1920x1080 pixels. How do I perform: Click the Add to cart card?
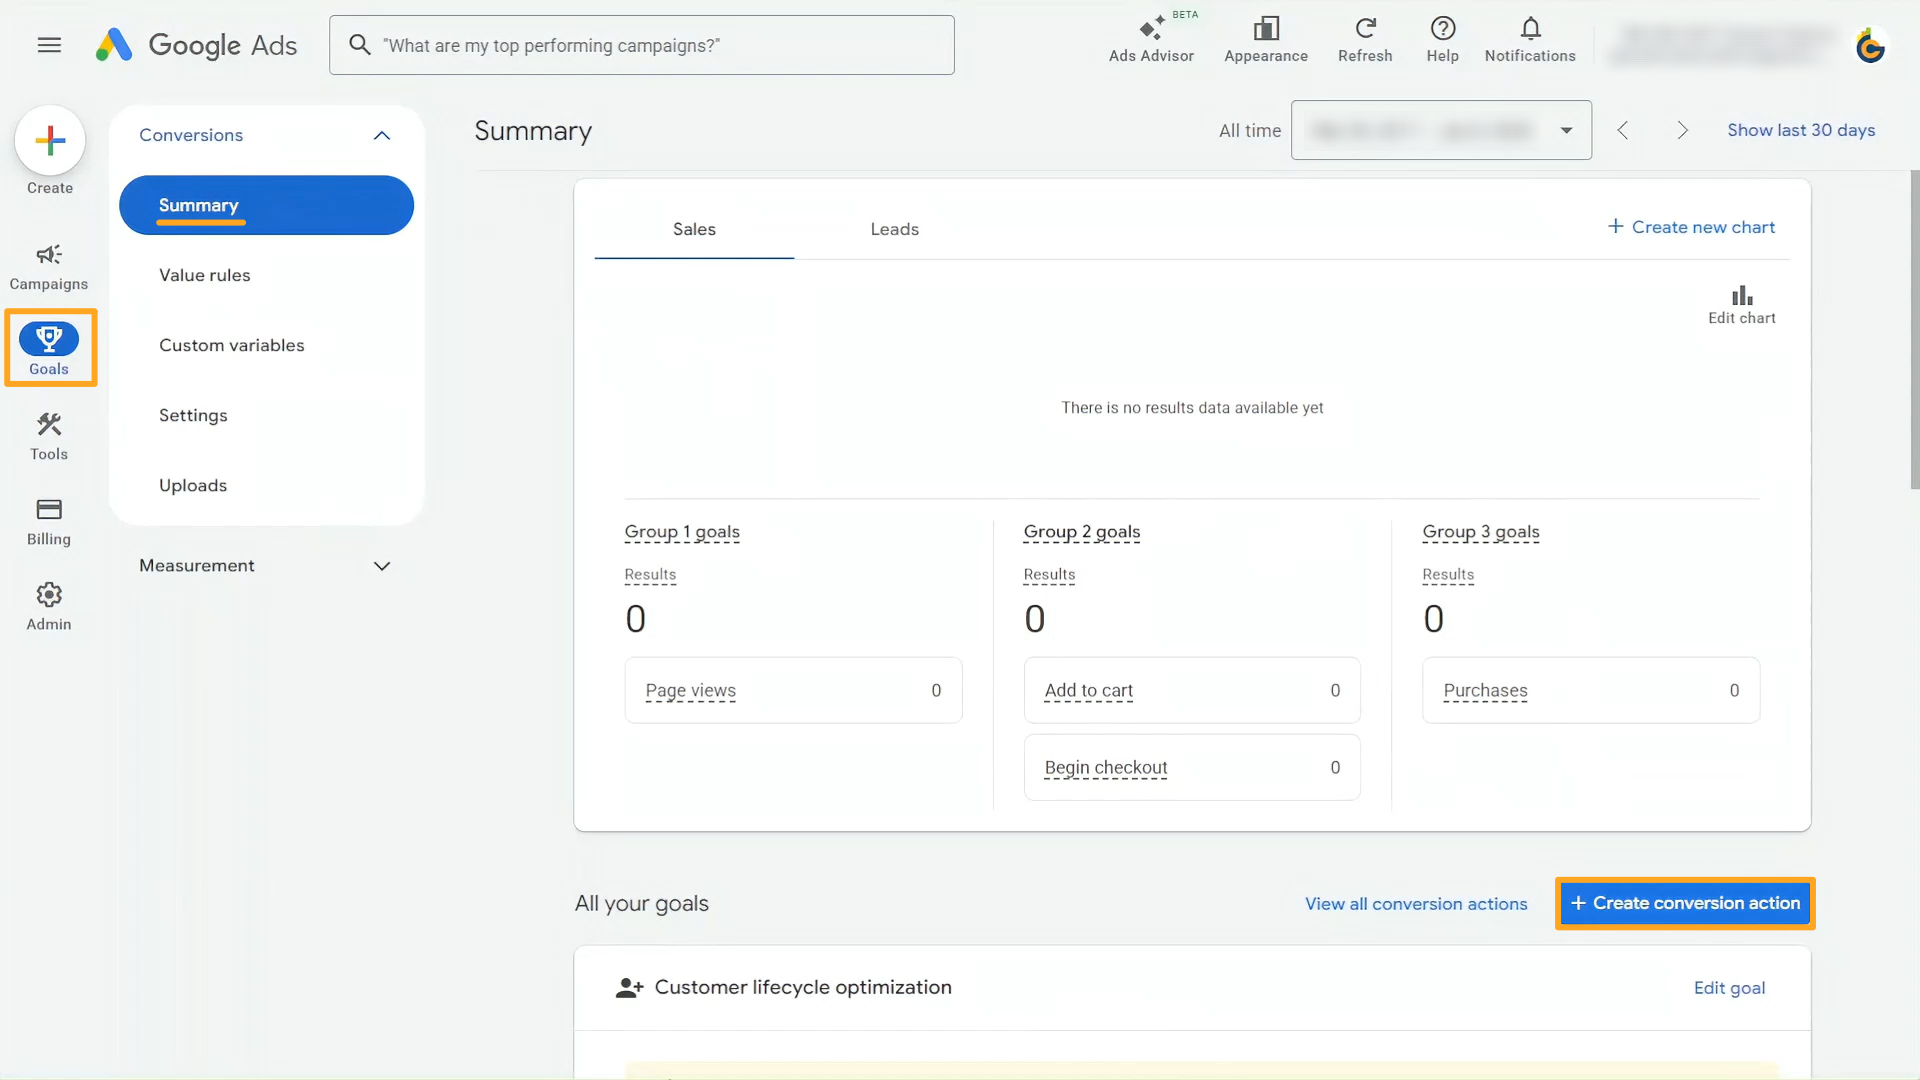pyautogui.click(x=1192, y=690)
